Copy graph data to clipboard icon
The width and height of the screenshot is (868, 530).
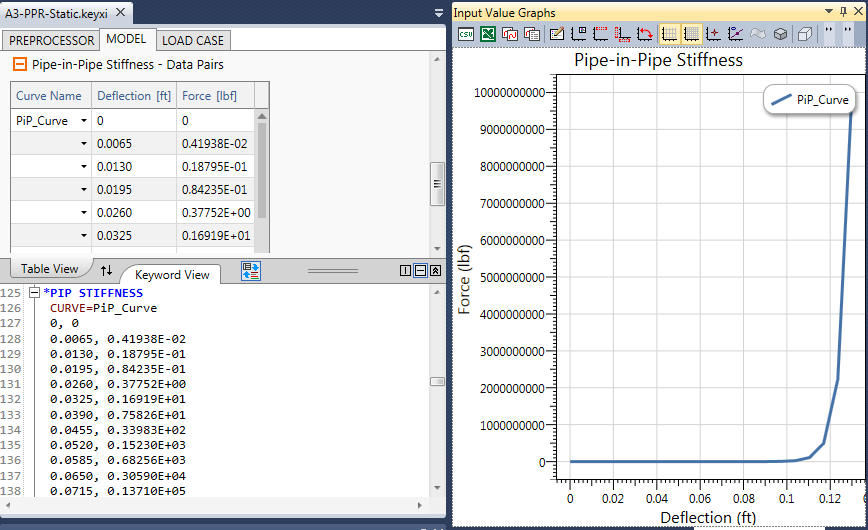coord(532,34)
